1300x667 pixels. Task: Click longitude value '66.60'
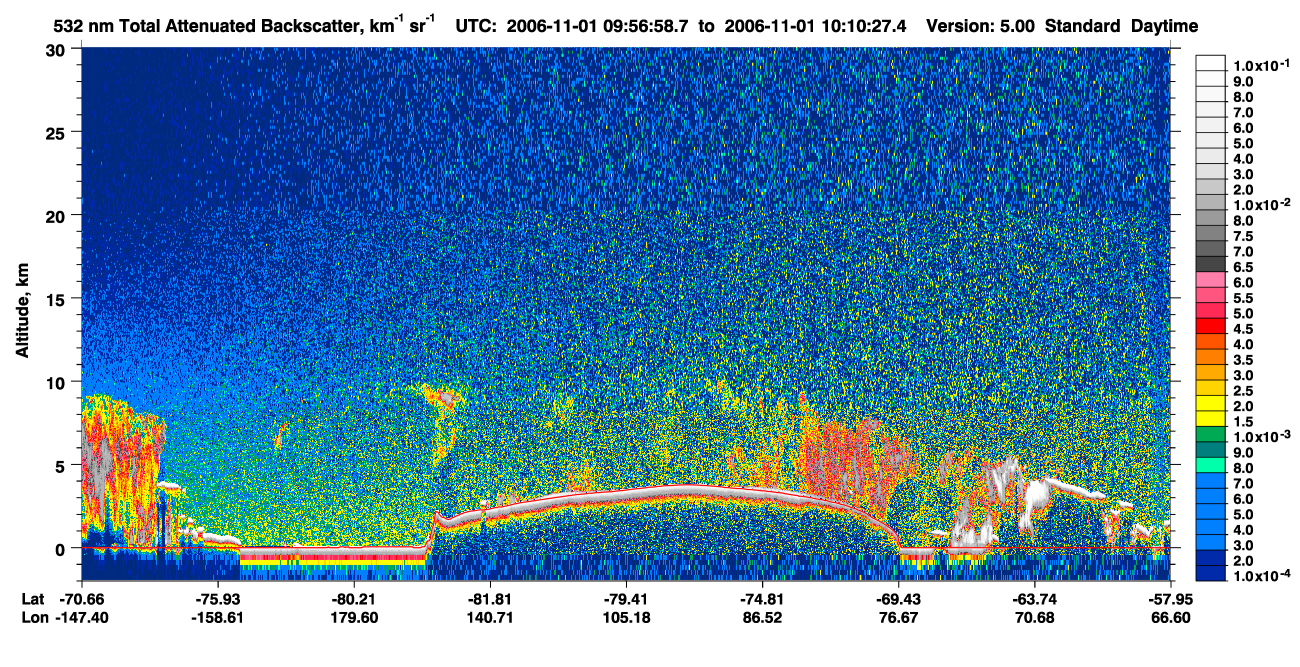coord(1169,618)
